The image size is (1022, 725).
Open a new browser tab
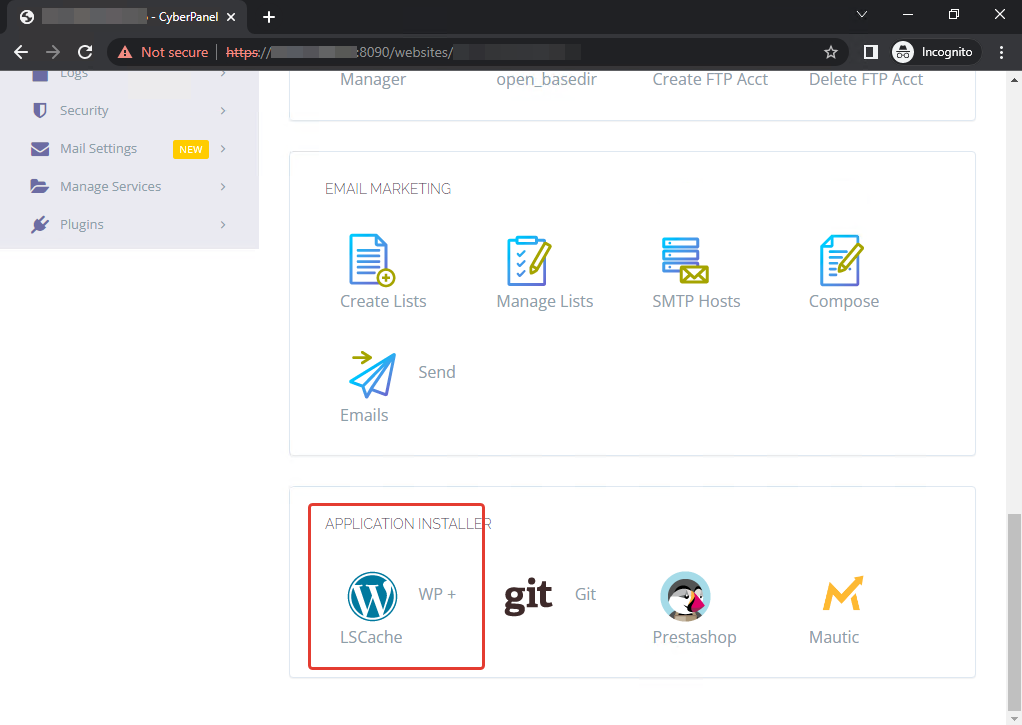click(269, 17)
